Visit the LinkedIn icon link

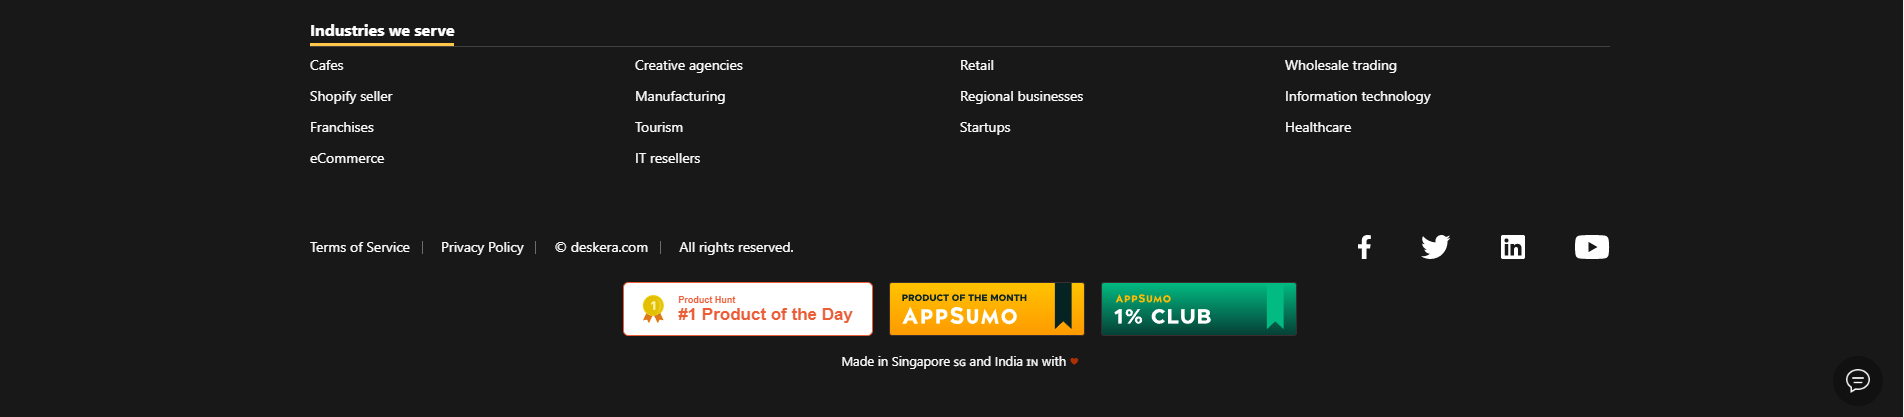pyautogui.click(x=1512, y=247)
